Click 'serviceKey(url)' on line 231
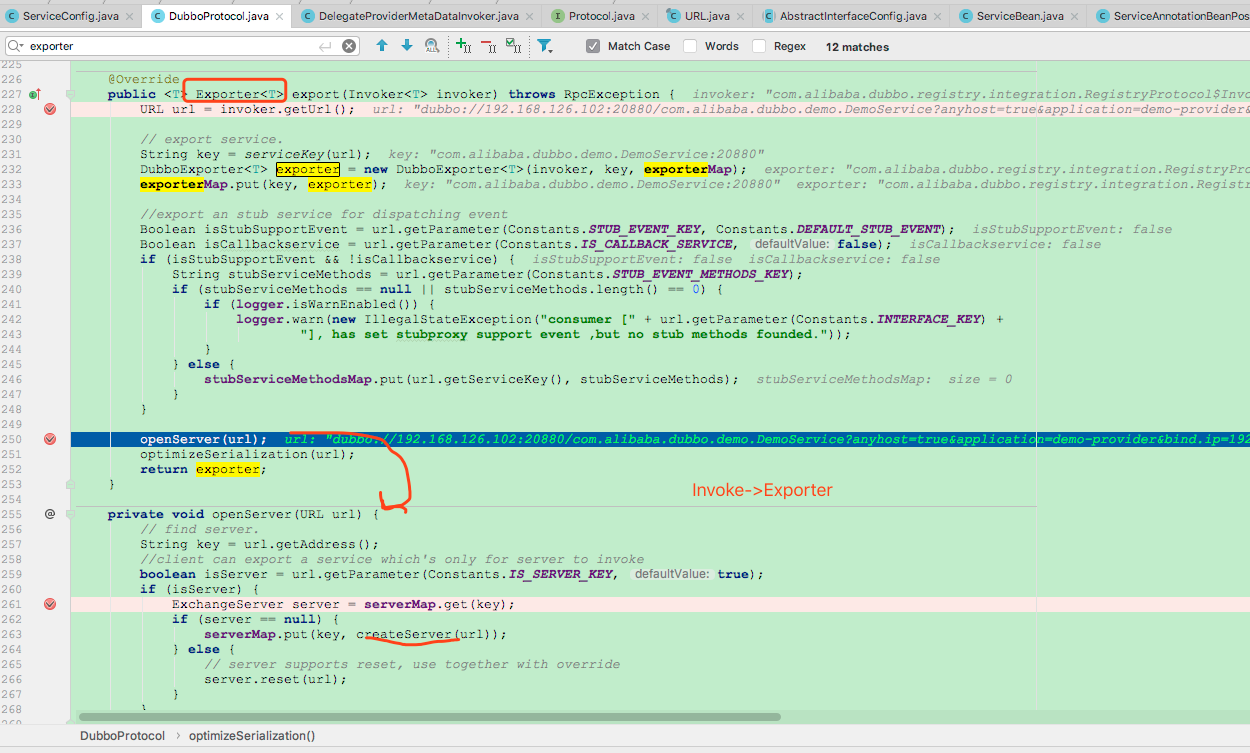1250x753 pixels. click(309, 154)
